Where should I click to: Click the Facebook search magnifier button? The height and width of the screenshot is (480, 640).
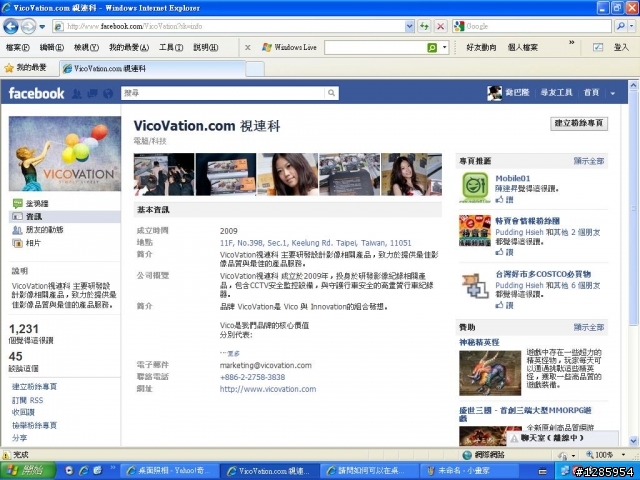331,93
